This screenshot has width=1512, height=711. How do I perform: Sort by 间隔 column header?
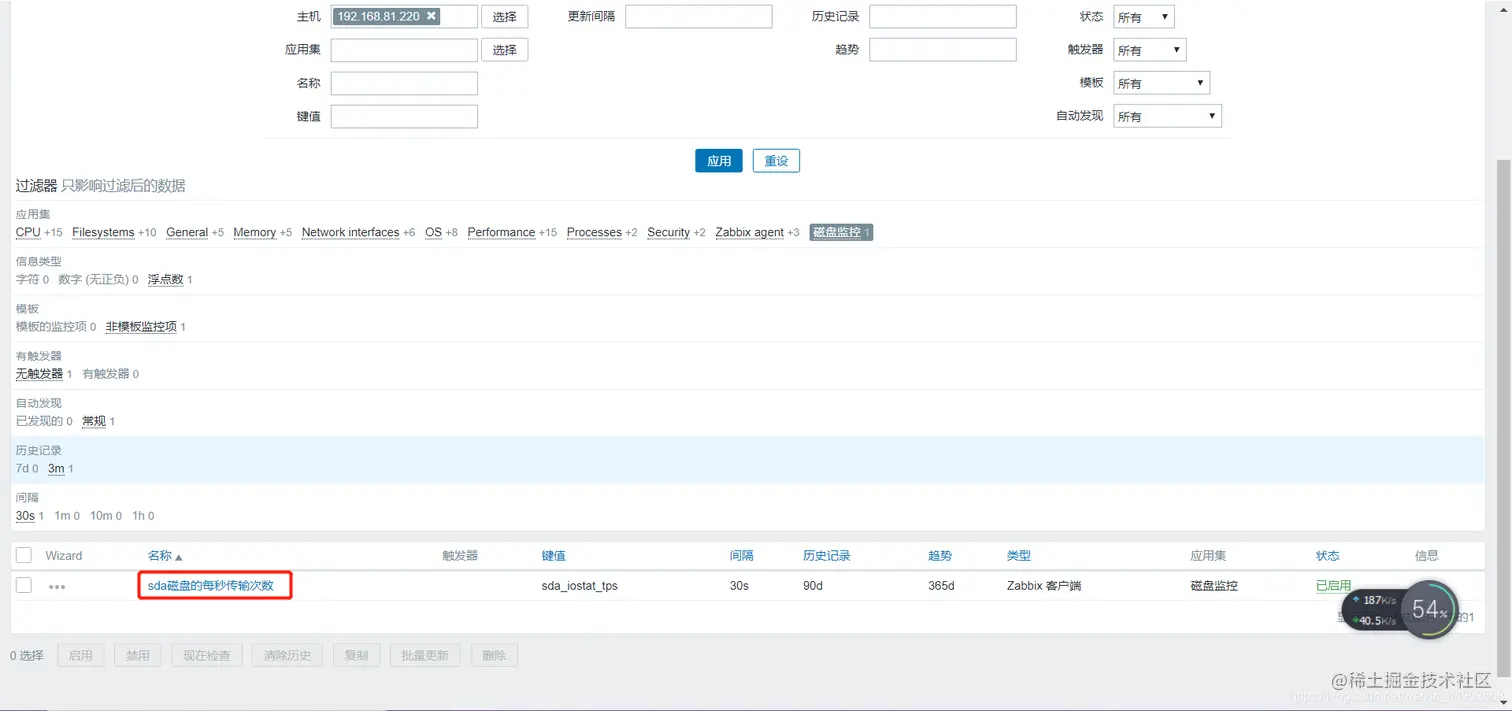742,556
